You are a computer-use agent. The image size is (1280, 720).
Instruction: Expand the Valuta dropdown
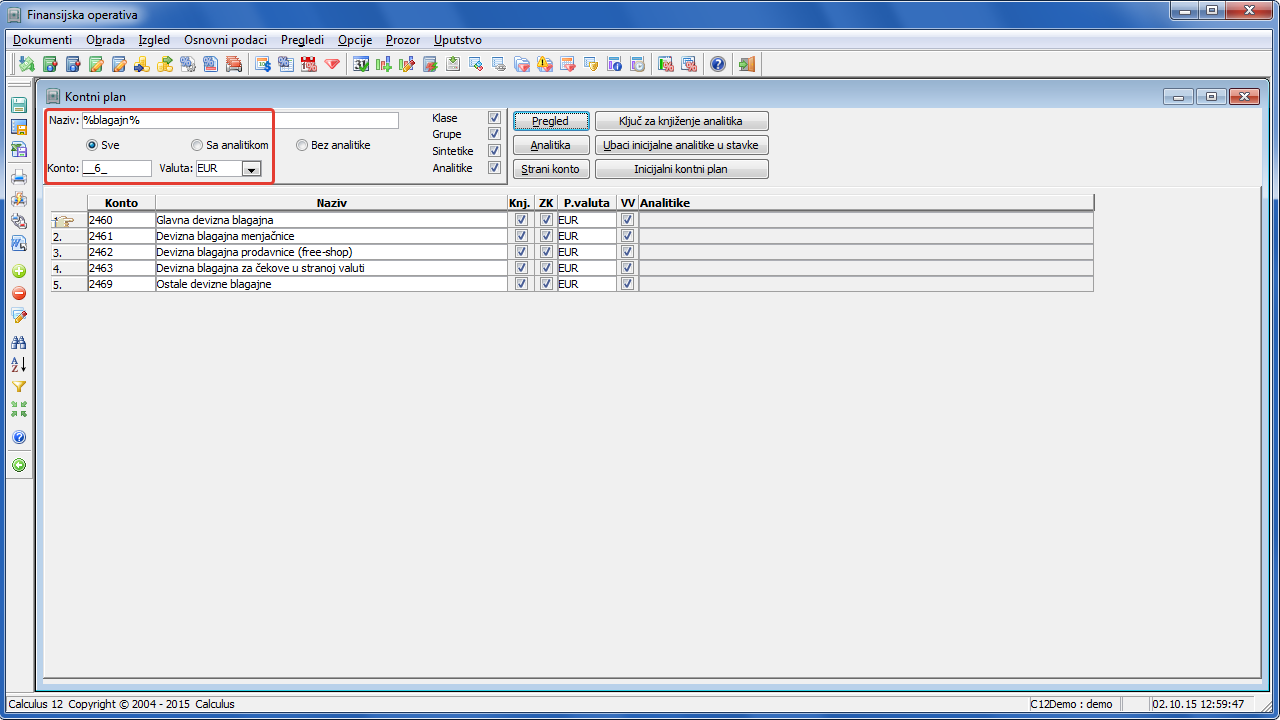[x=251, y=169]
